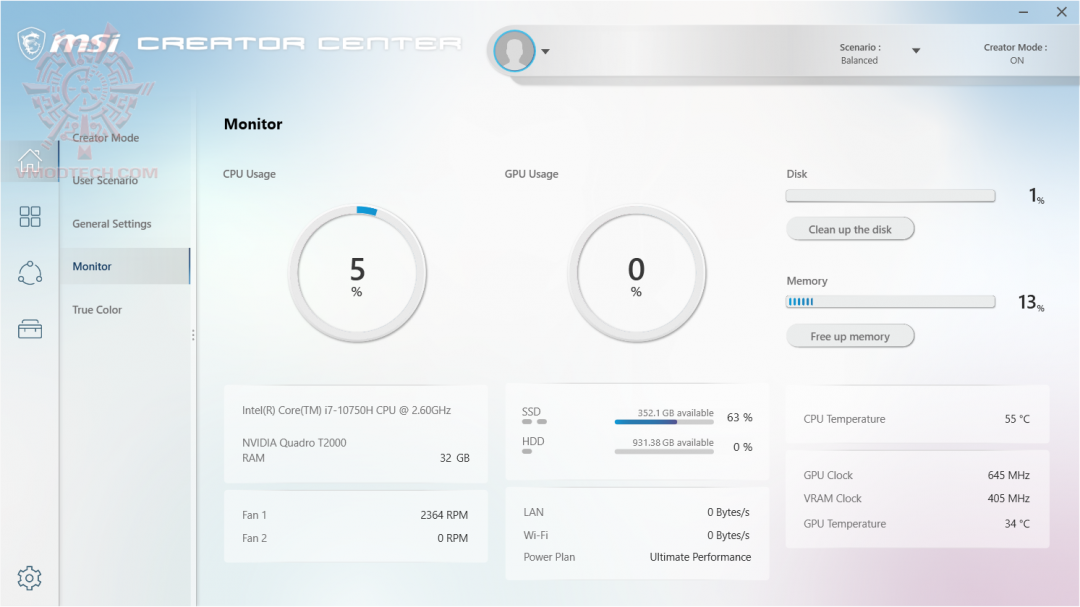Click the NVIDIA Quadro T2000 text
This screenshot has height=607, width=1080.
[x=294, y=442]
